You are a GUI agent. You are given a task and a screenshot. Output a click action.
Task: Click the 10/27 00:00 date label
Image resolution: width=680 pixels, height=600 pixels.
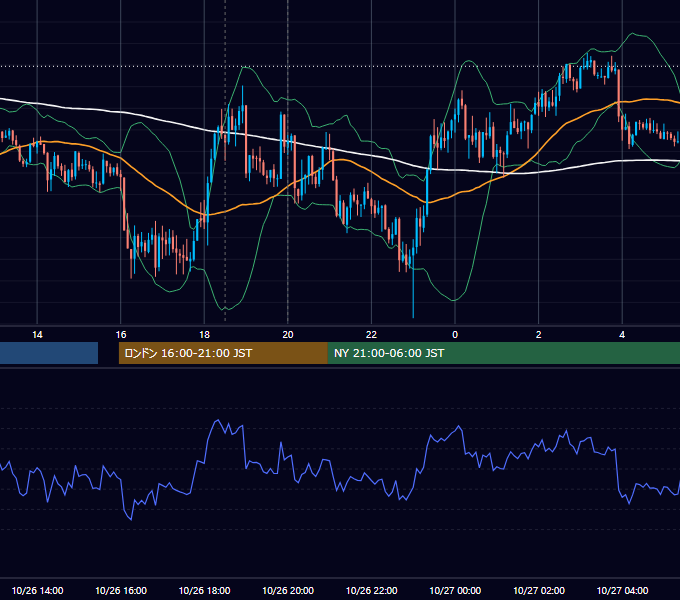455,590
